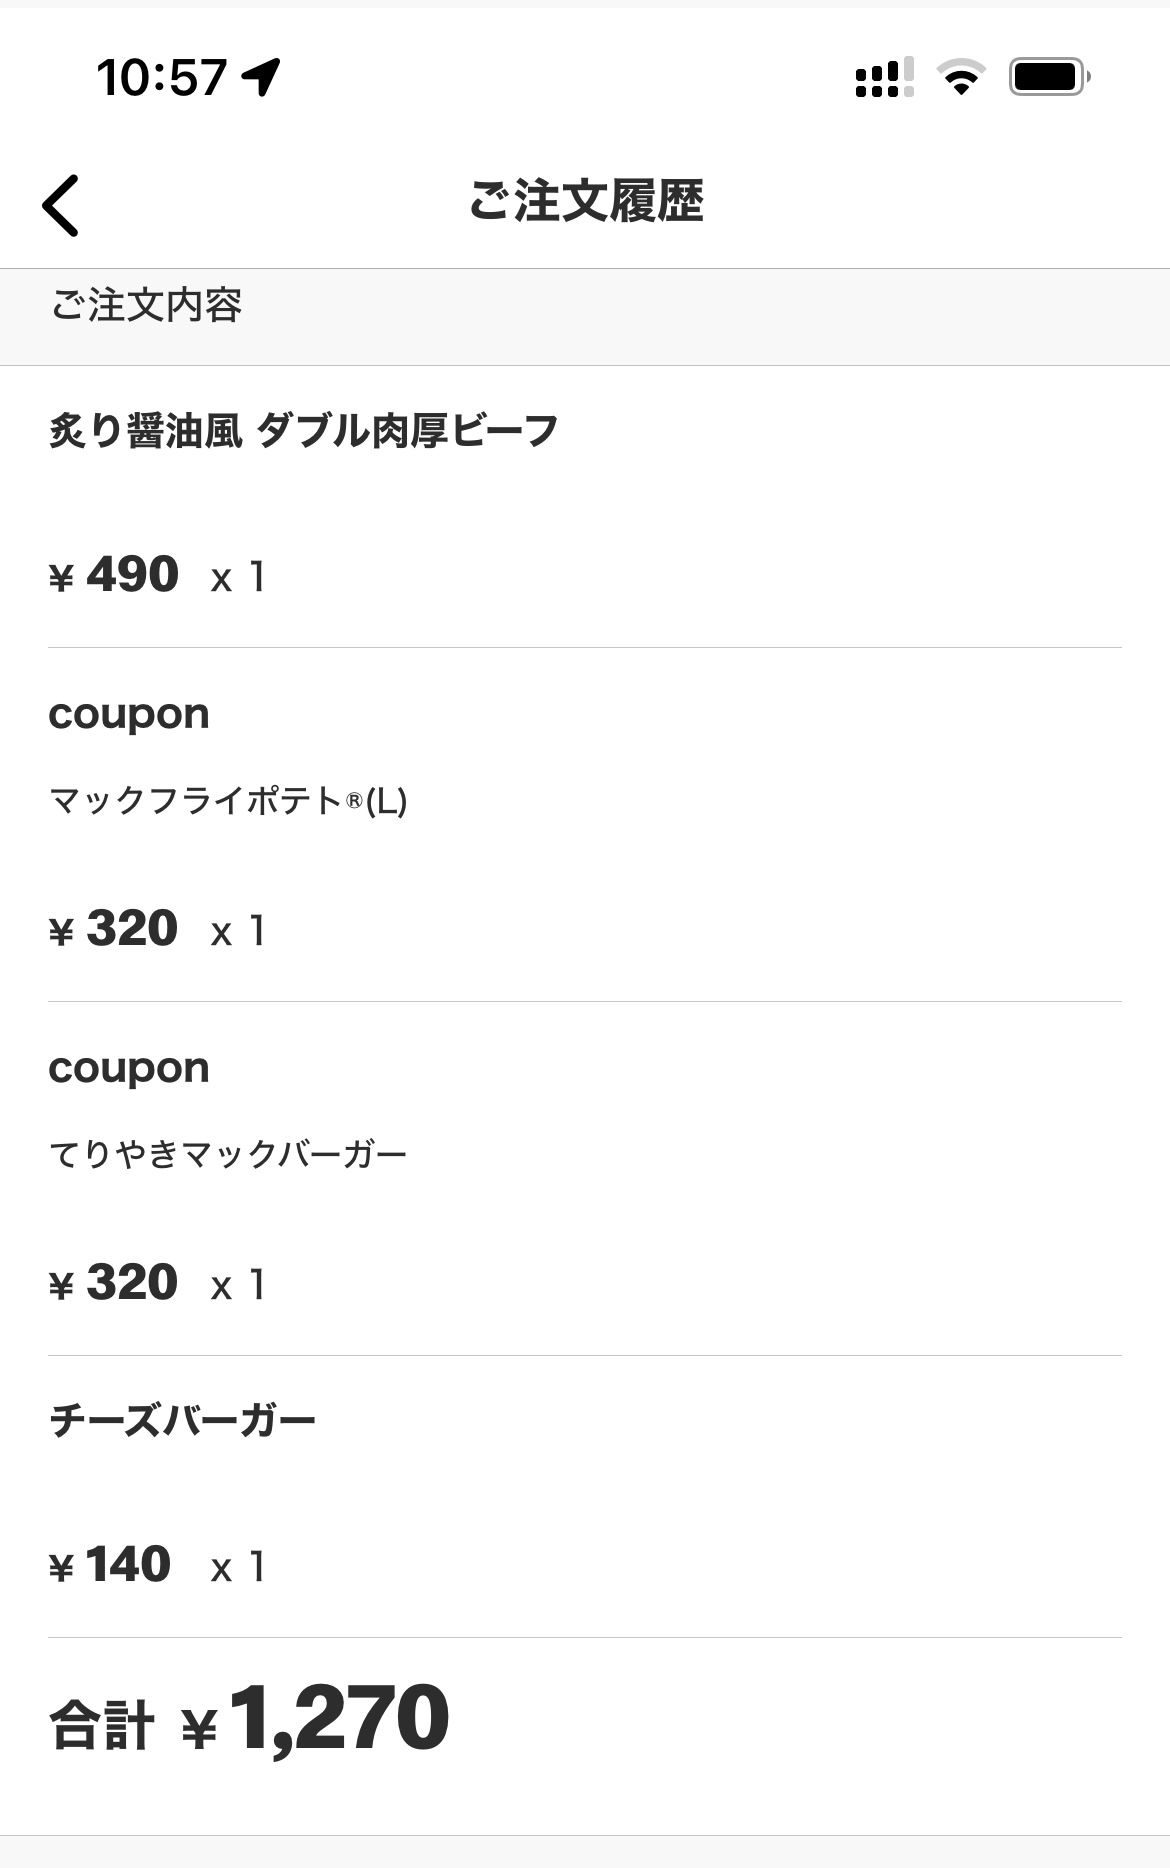Tap the first coupon label
The image size is (1170, 1868).
pyautogui.click(x=129, y=714)
